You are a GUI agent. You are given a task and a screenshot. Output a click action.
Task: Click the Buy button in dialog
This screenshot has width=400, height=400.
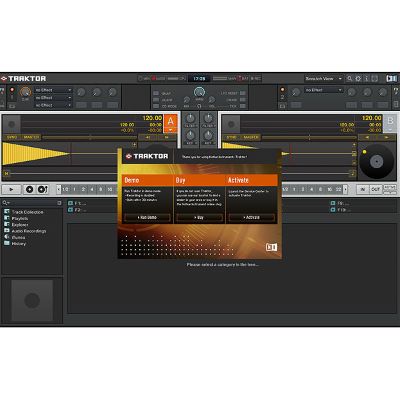point(199,218)
